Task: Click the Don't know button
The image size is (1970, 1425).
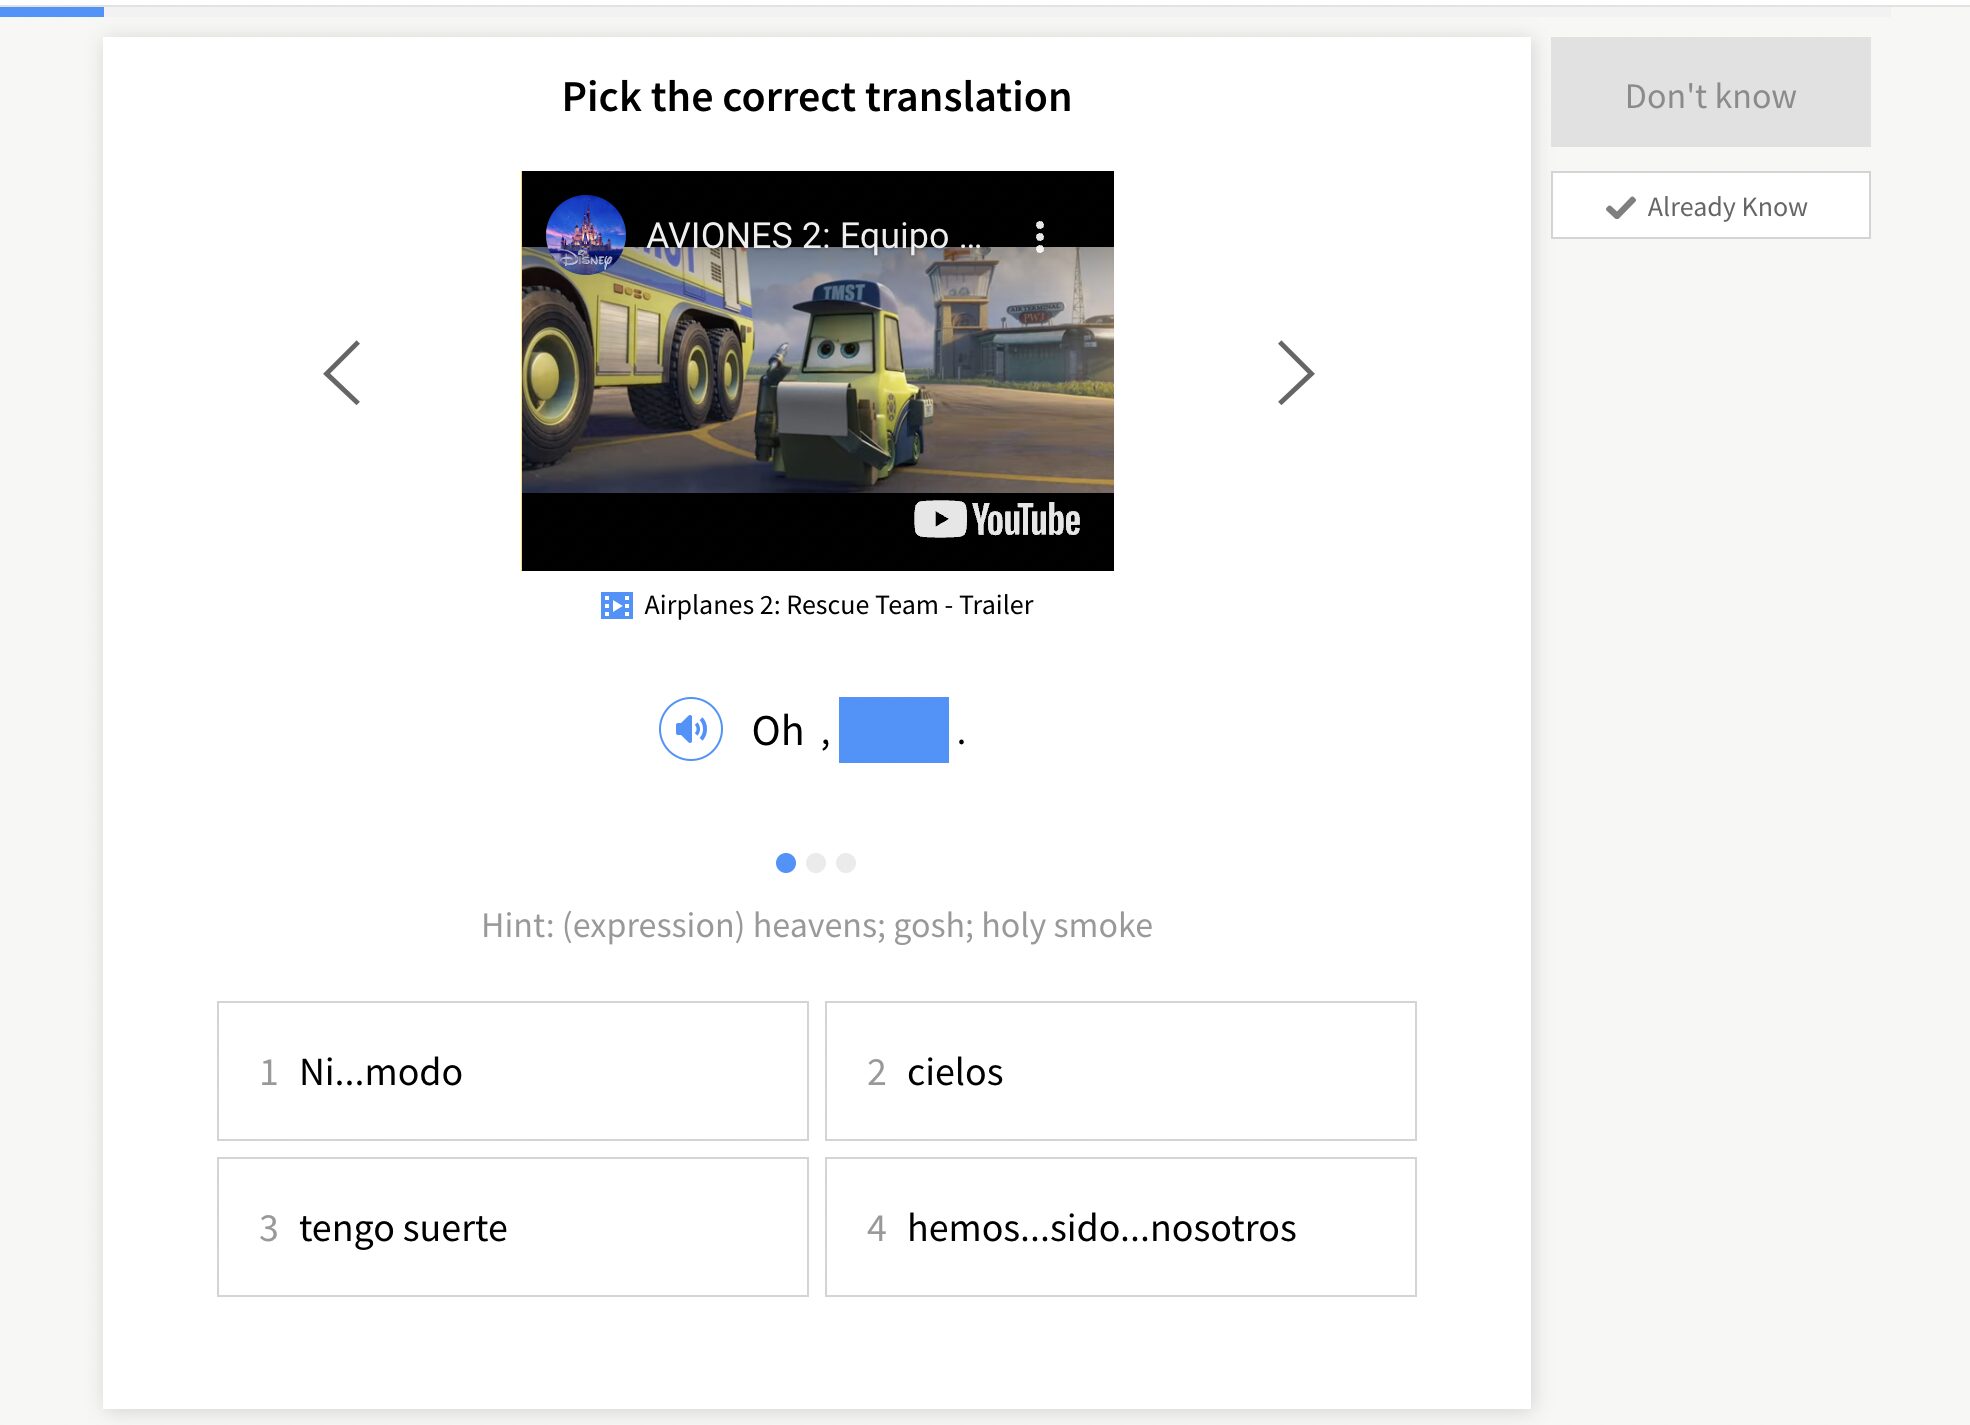Action: pos(1710,96)
